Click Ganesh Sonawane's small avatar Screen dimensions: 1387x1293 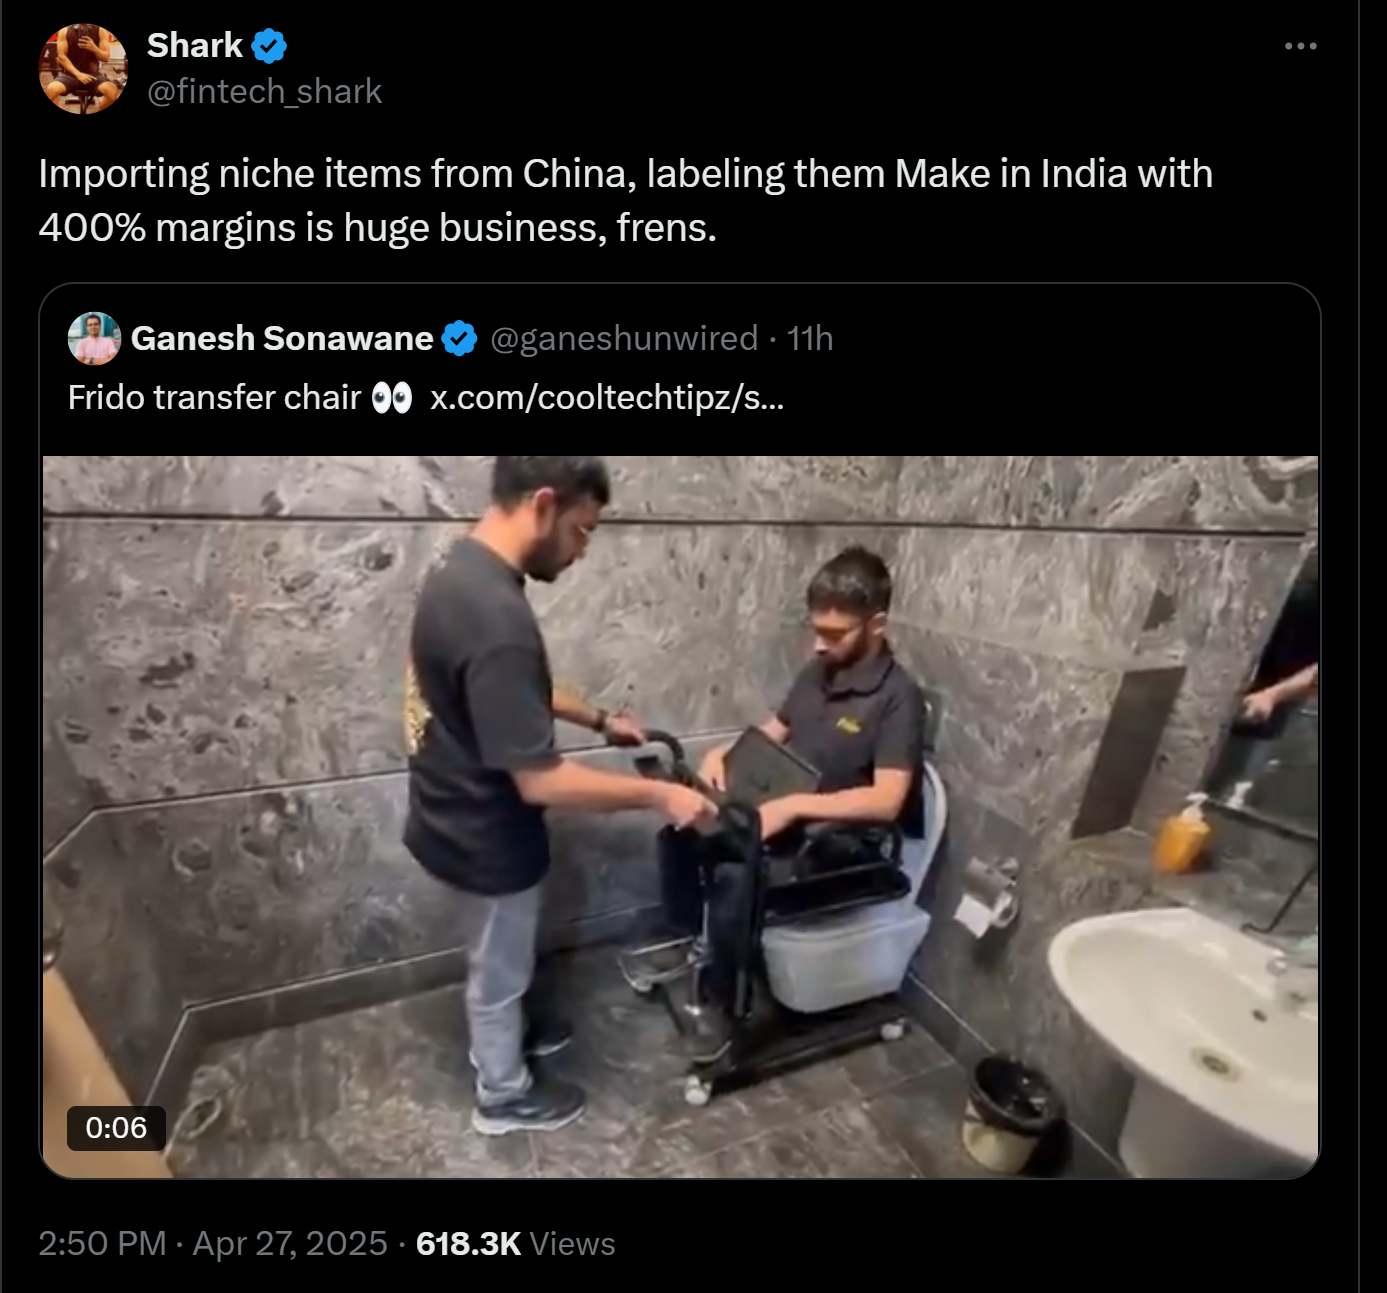pos(94,338)
